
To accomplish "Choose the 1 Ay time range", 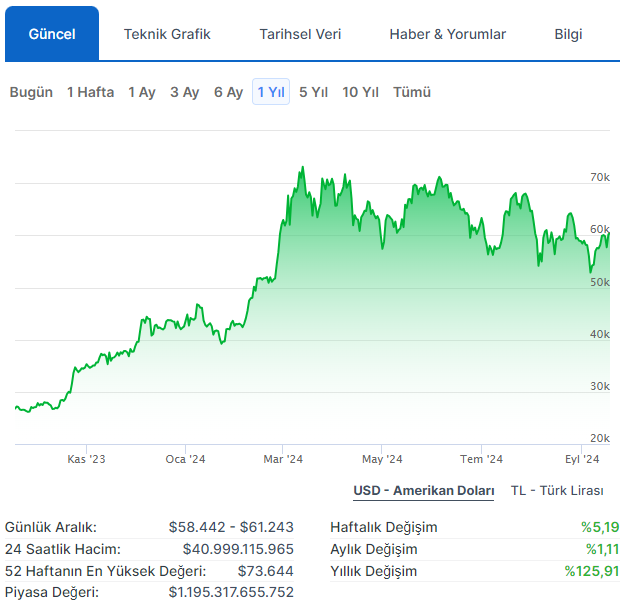I will 142,92.
